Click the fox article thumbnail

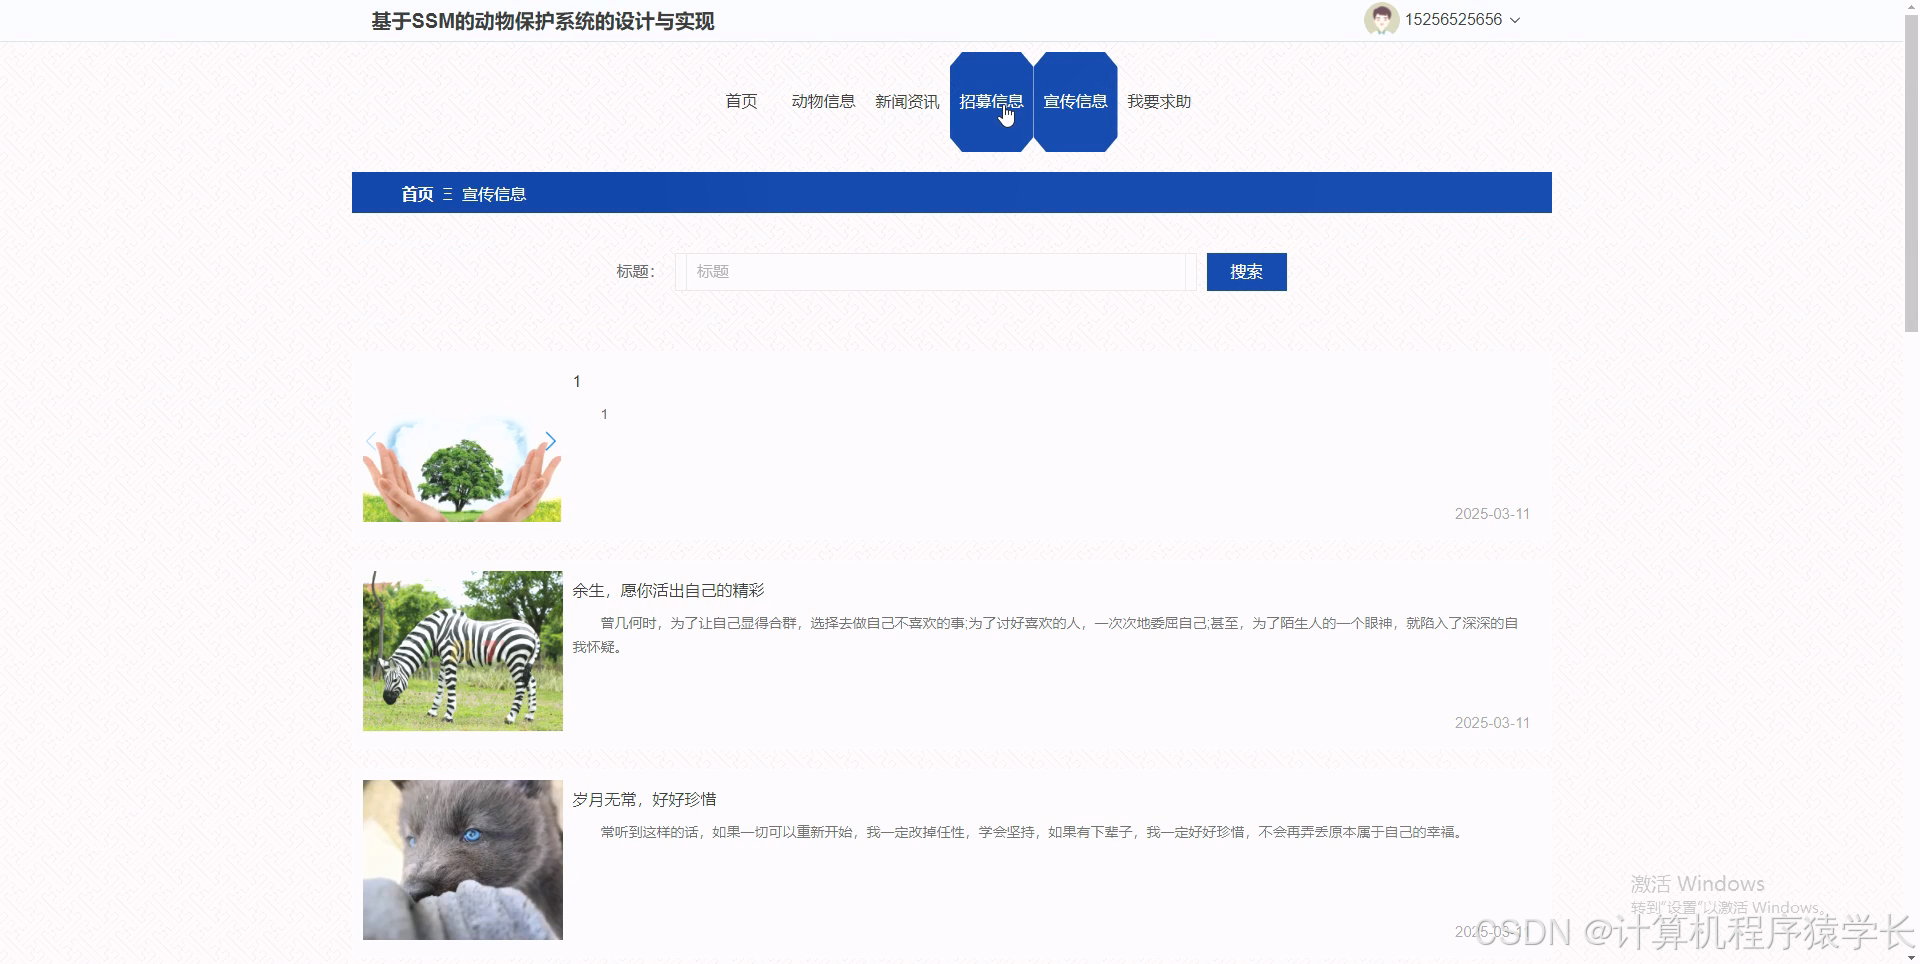(461, 859)
